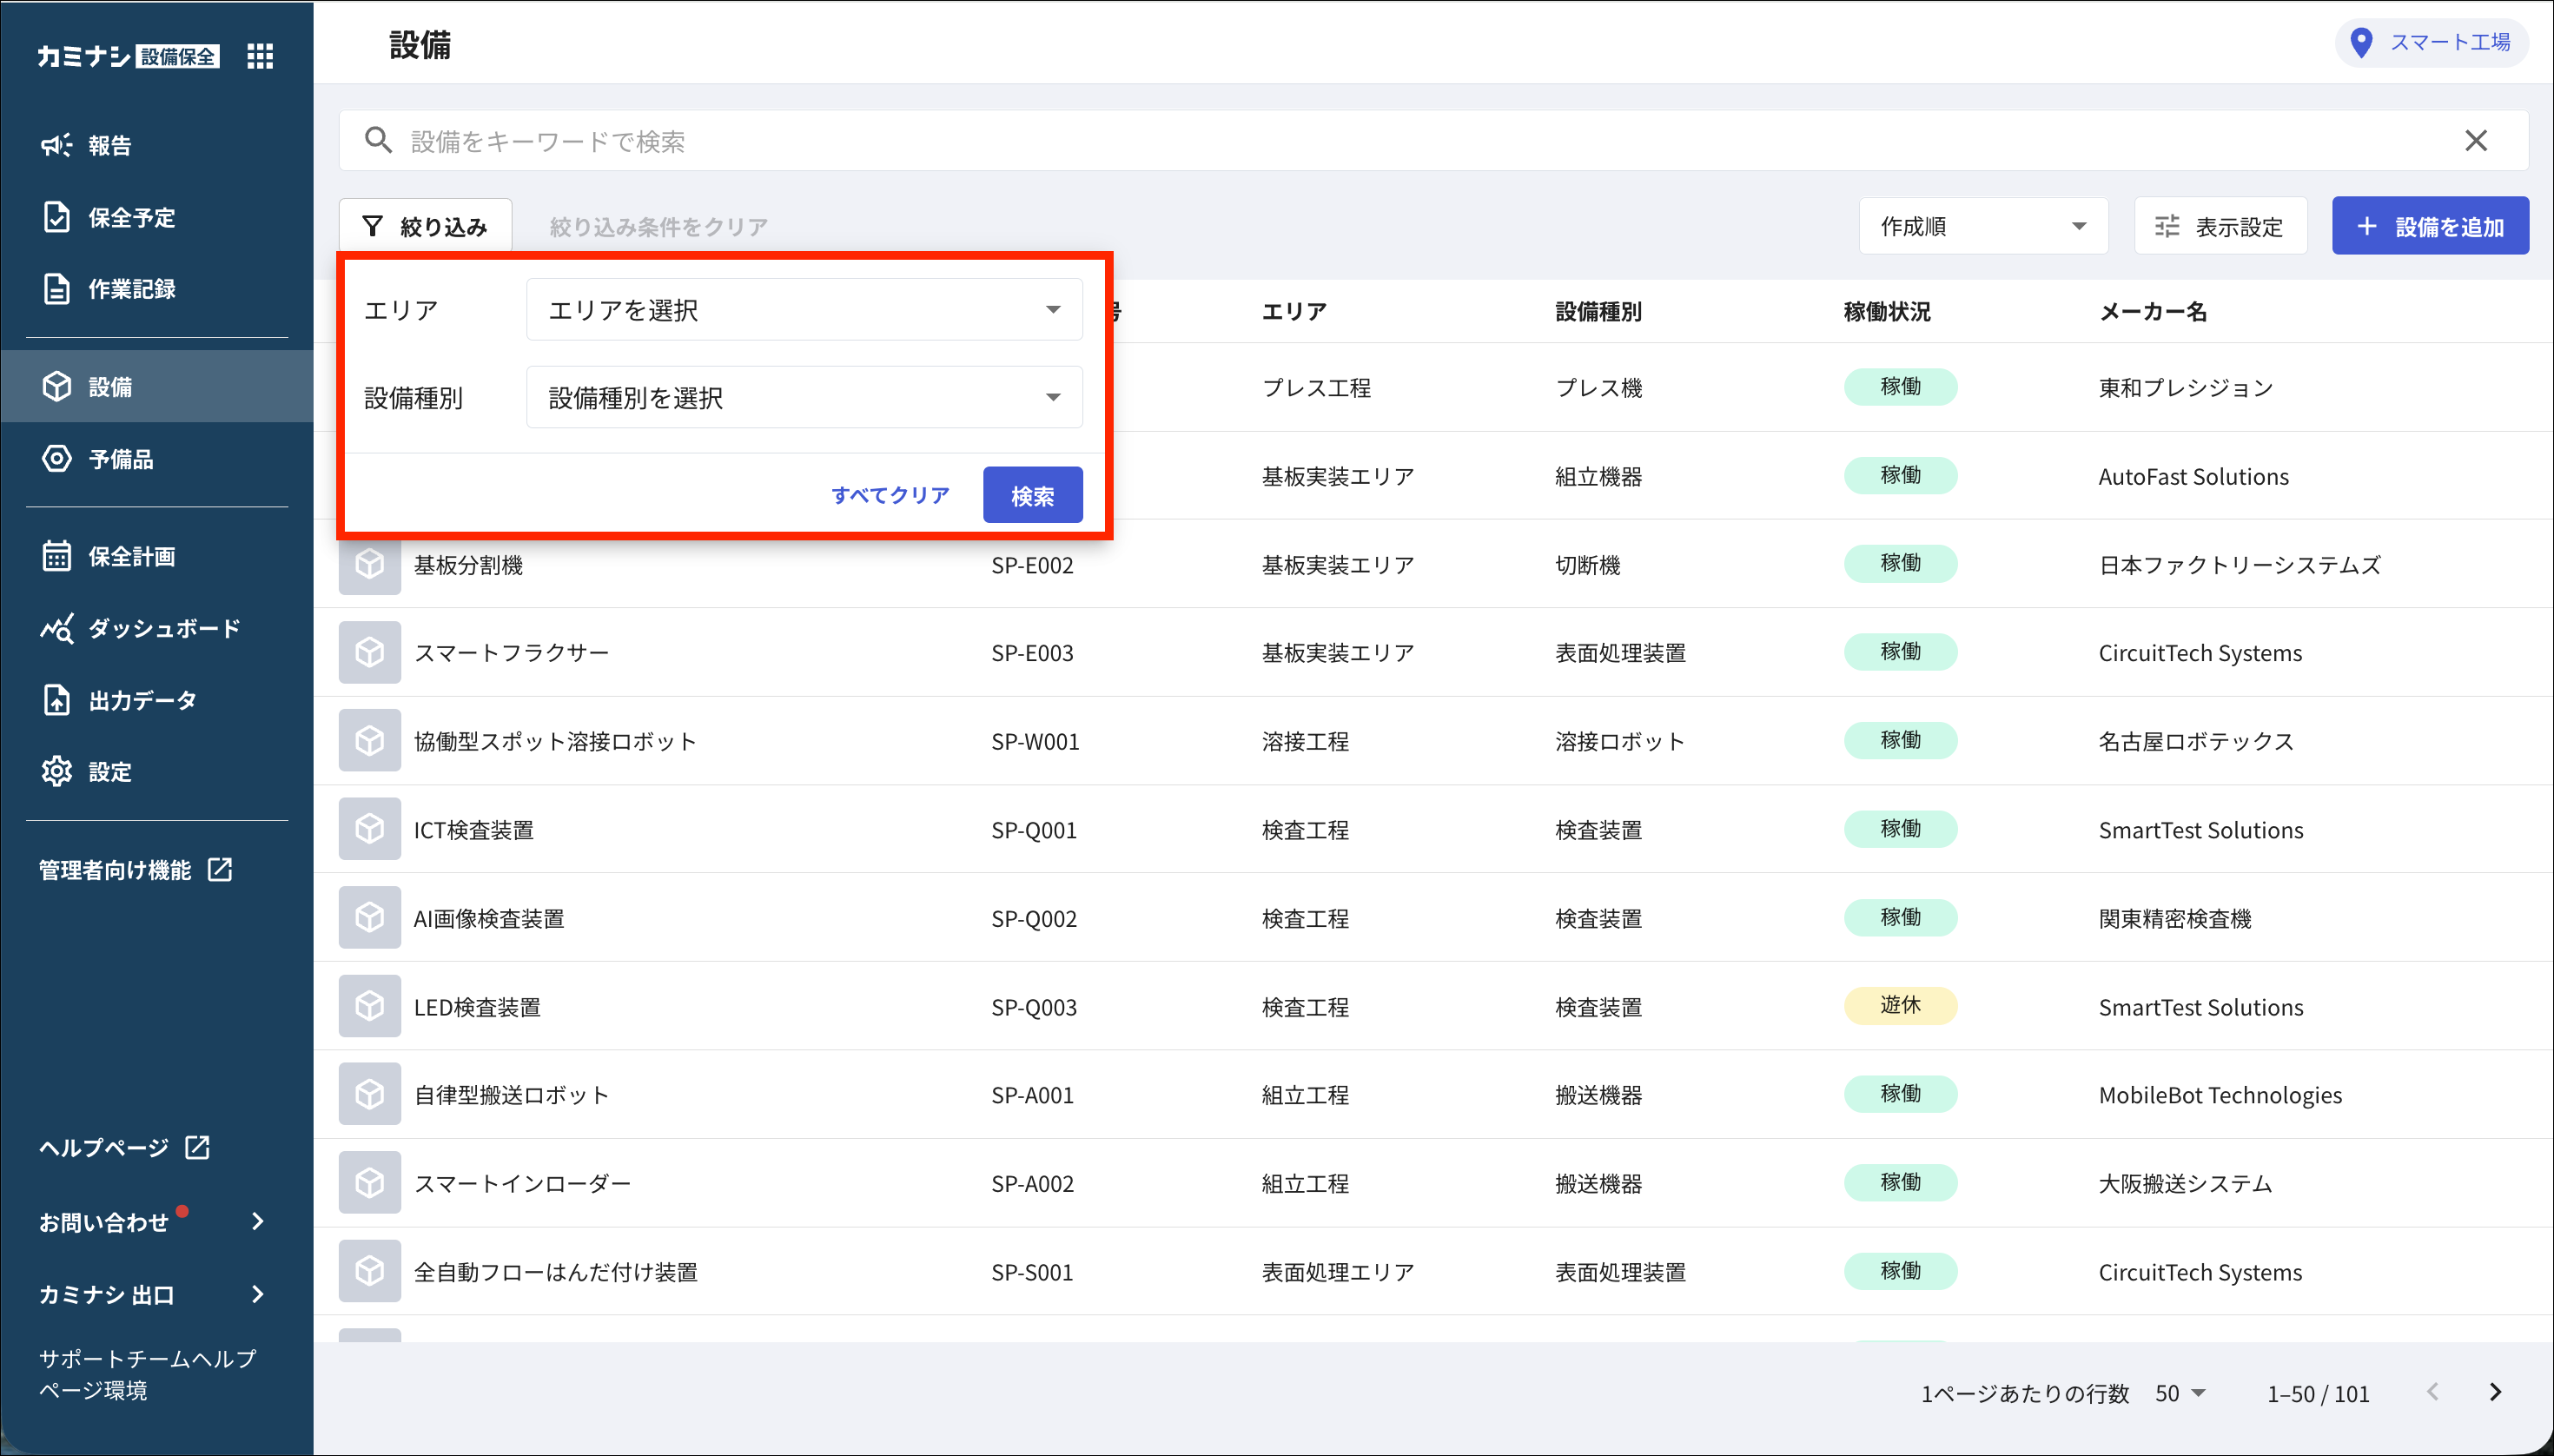The image size is (2554, 1456).
Task: Clear the search box with the X icon
Action: pyautogui.click(x=2475, y=141)
